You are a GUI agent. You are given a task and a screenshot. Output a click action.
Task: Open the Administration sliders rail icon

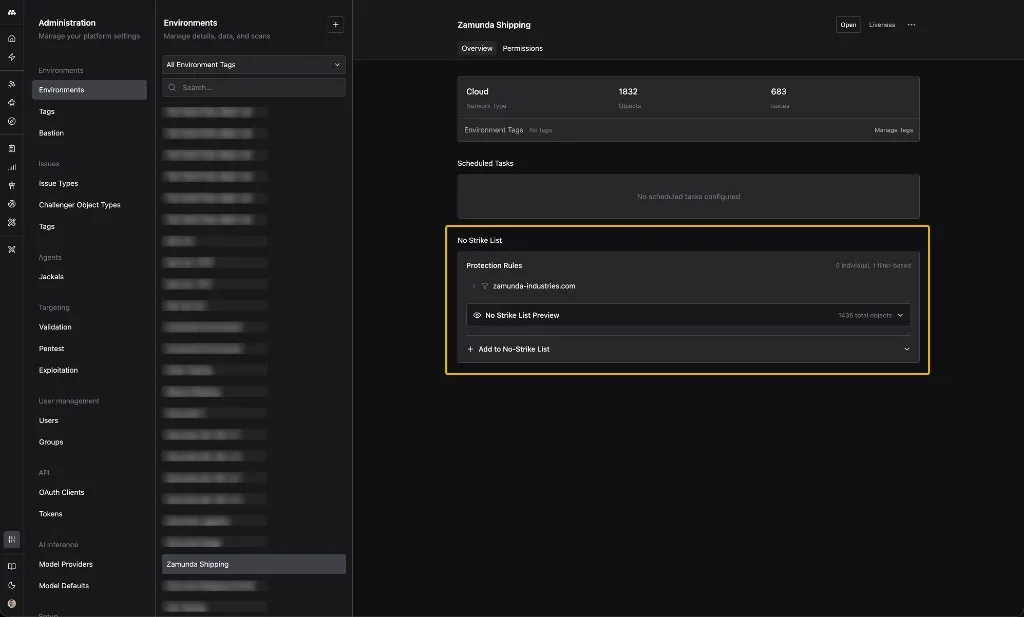12,539
